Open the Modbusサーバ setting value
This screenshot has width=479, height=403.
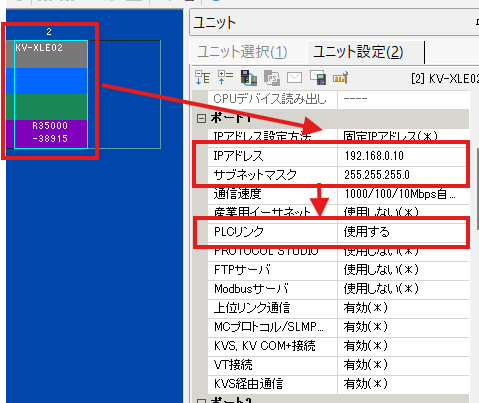click(381, 288)
